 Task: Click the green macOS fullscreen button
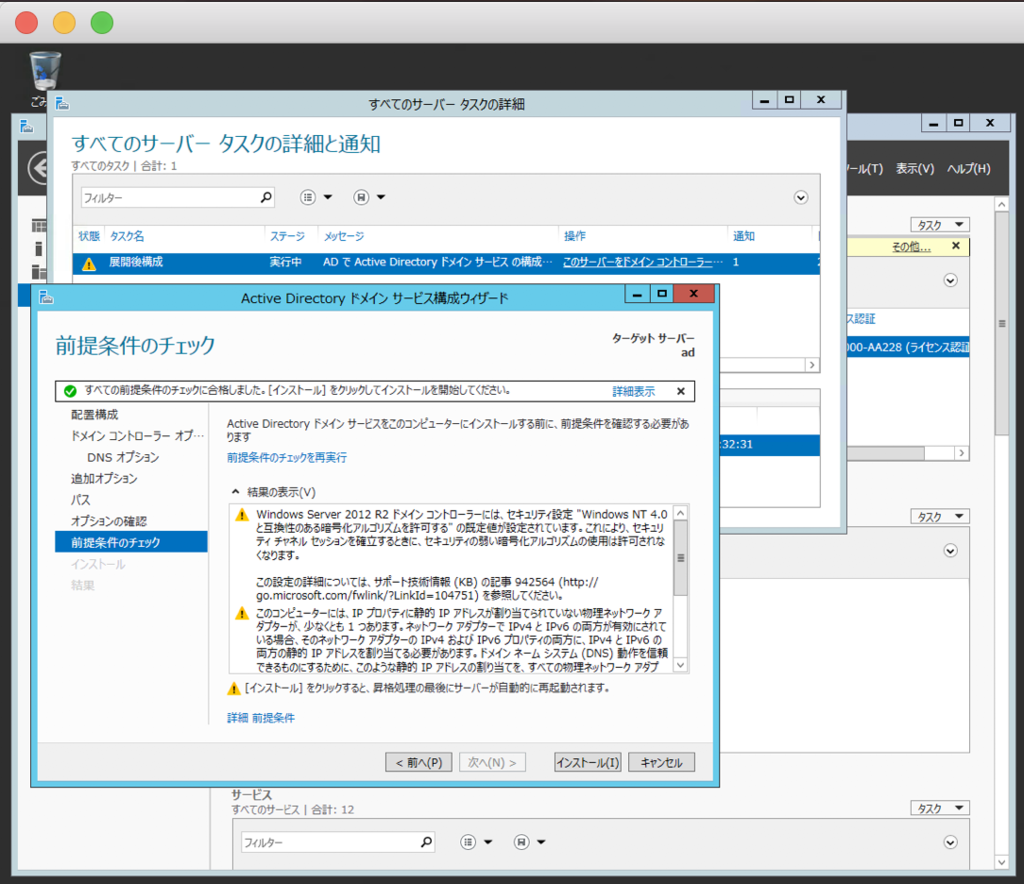click(x=102, y=22)
